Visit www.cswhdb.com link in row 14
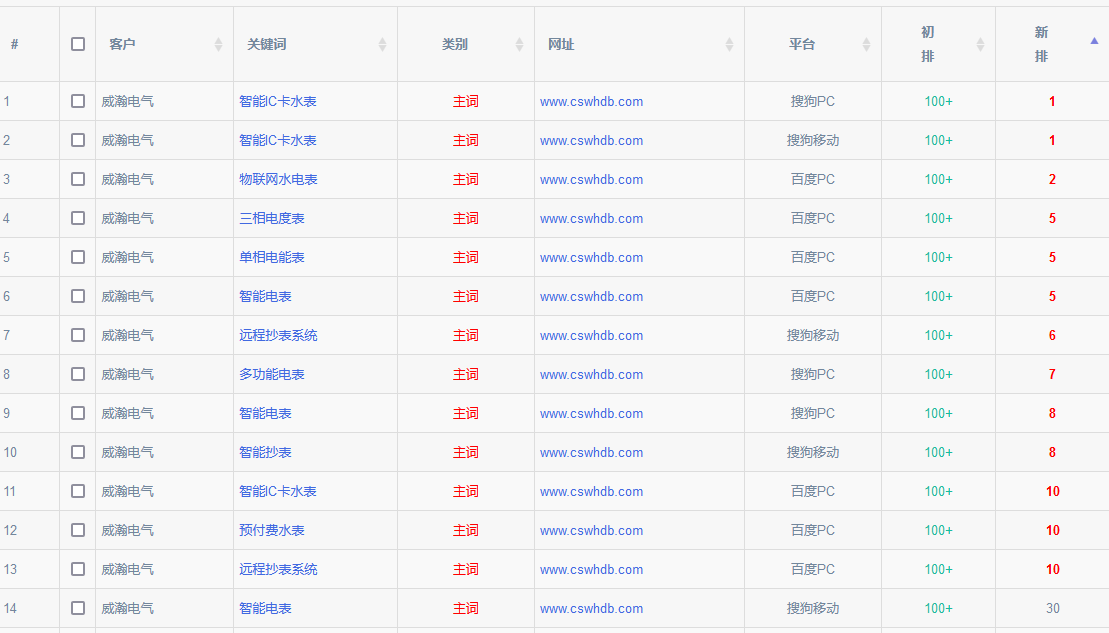The image size is (1109, 633). (x=591, y=608)
